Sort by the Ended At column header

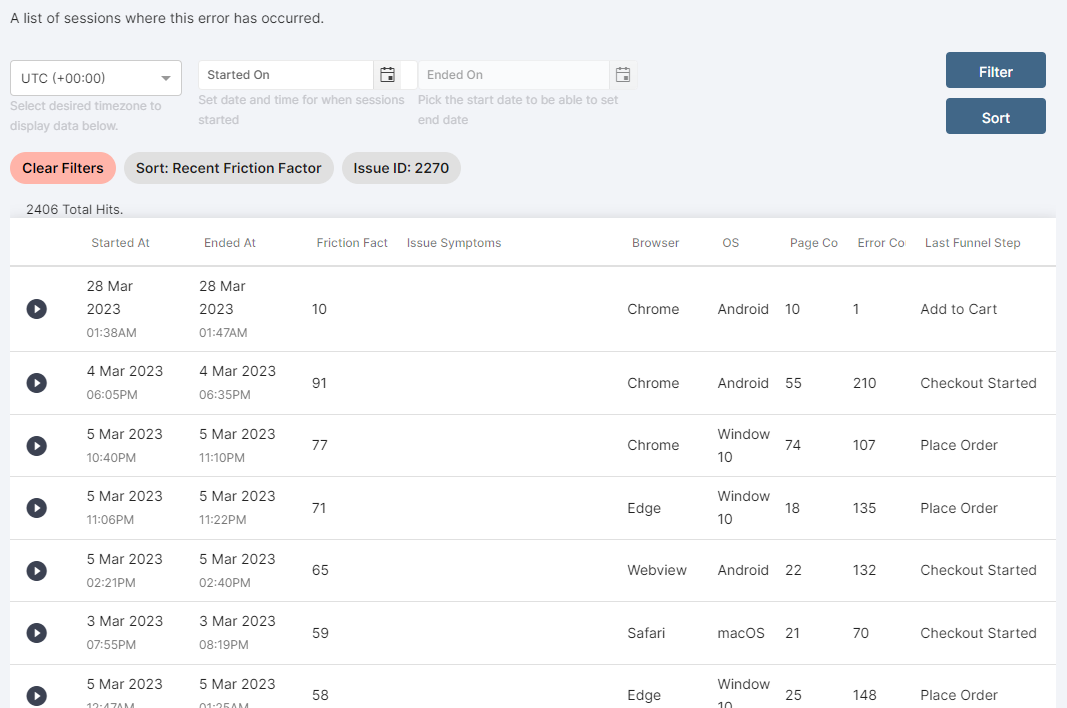coord(230,243)
